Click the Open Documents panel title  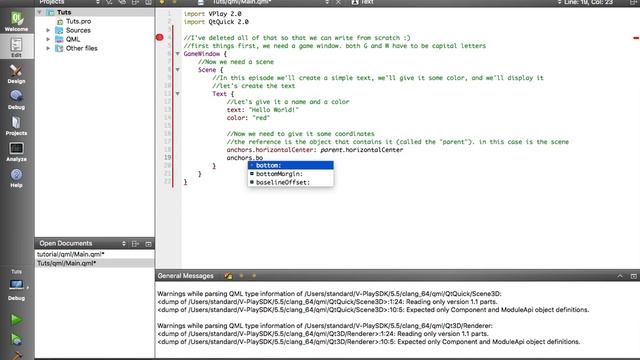pos(66,243)
